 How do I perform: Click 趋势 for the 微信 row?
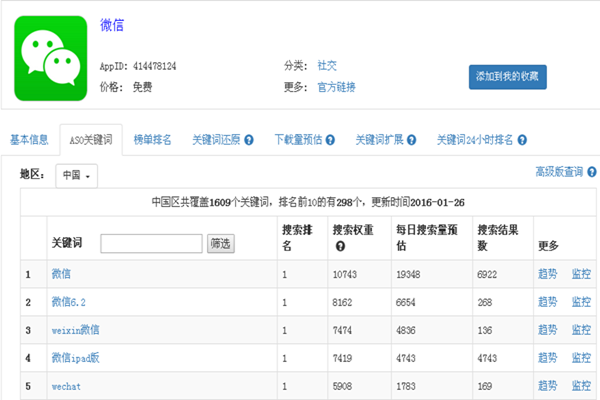pyautogui.click(x=548, y=274)
